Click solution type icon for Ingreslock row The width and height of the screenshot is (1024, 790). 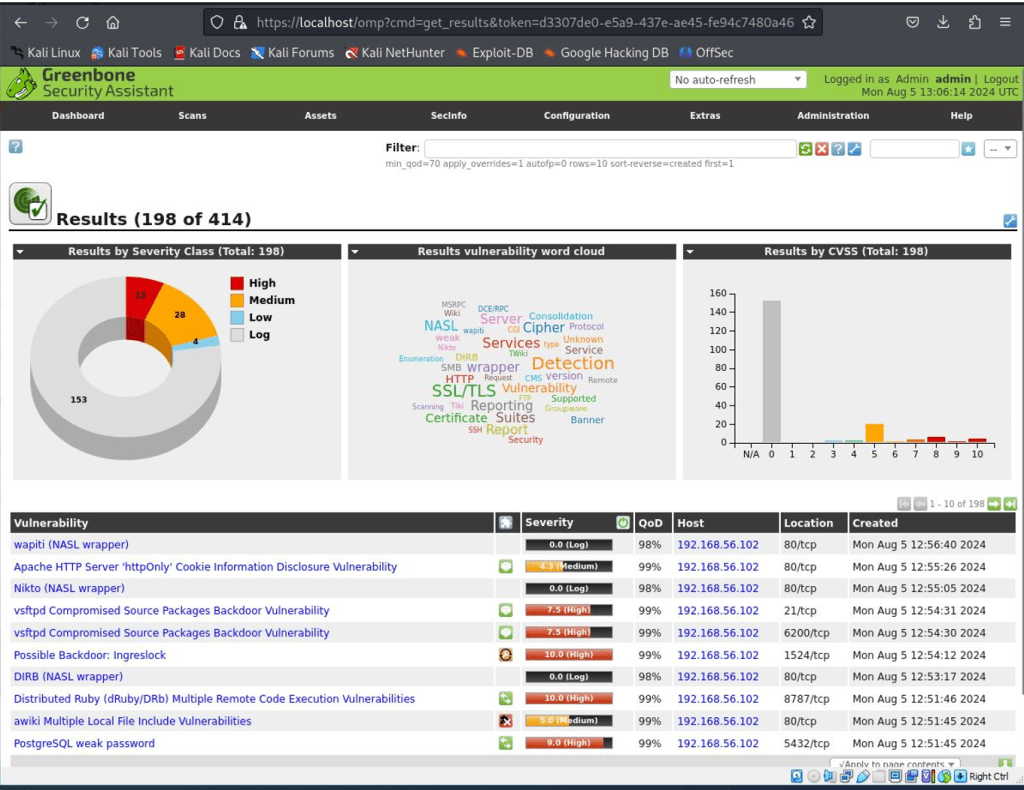506,655
